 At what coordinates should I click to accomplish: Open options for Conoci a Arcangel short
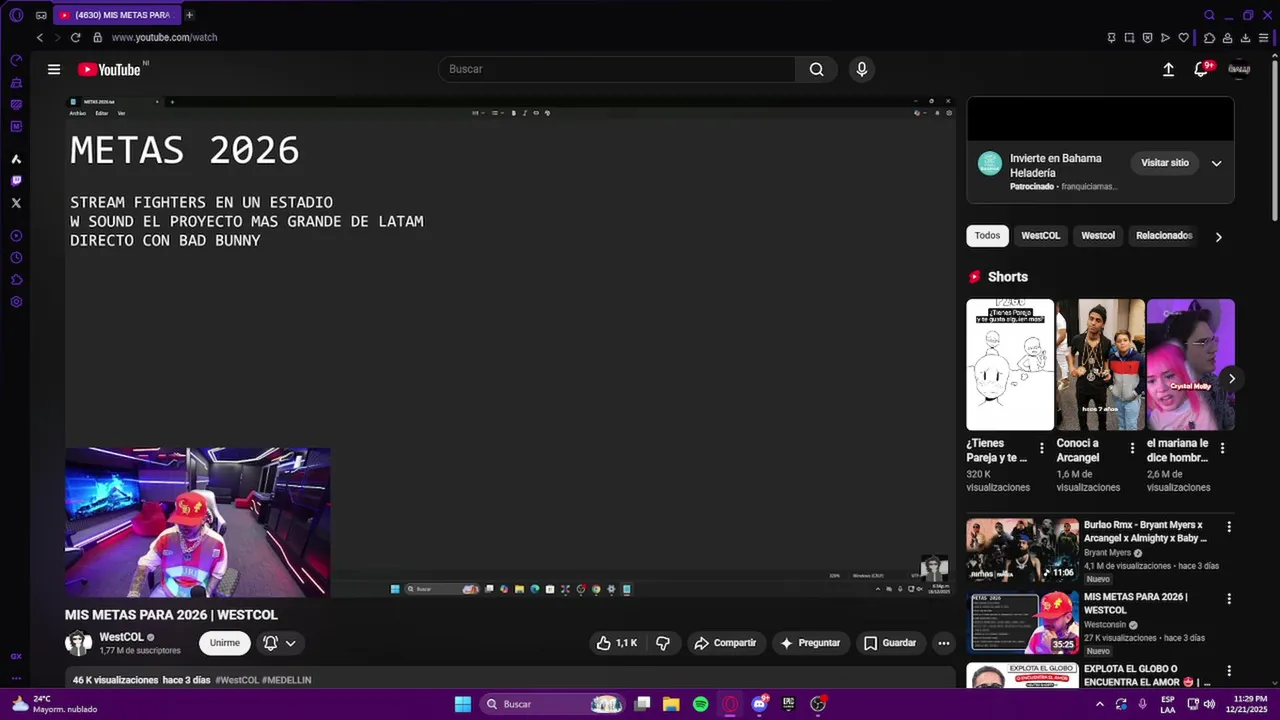coord(1132,448)
